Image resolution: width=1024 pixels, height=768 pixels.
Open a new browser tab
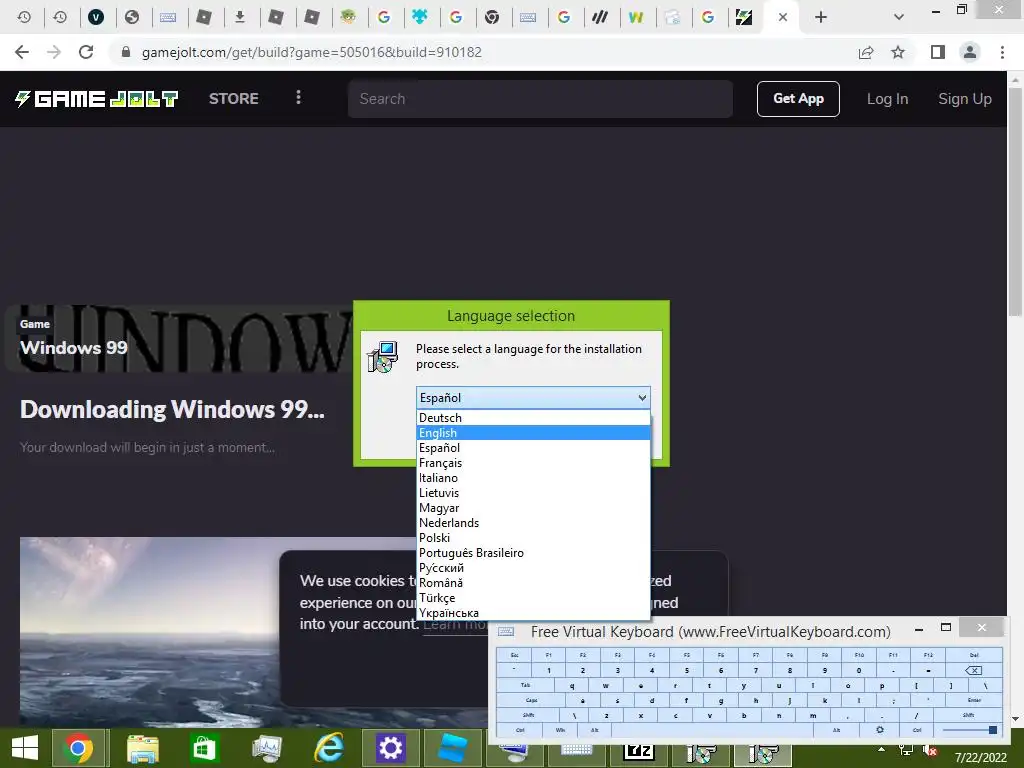click(821, 17)
